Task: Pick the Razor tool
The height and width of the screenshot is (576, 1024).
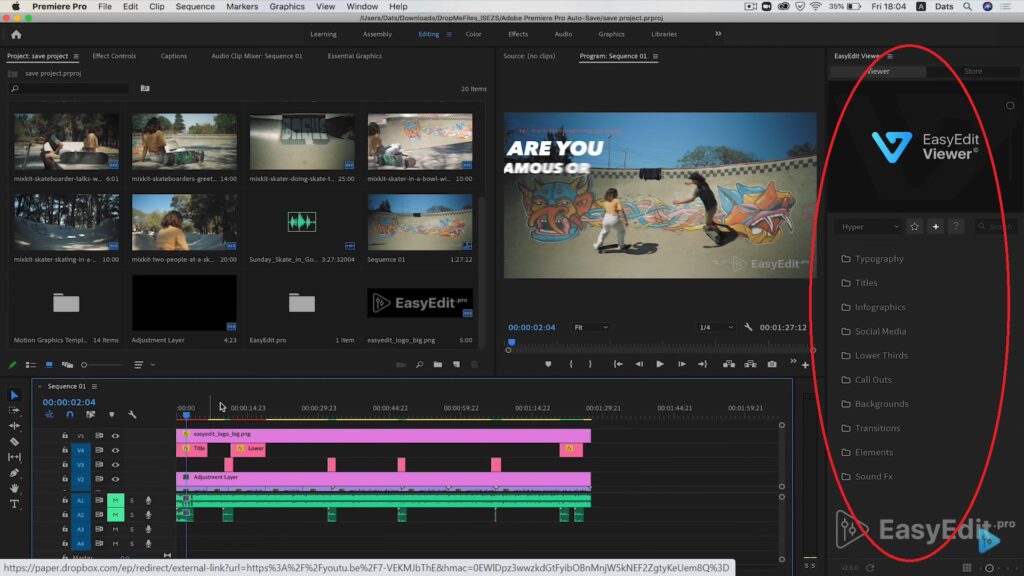Action: pos(14,441)
